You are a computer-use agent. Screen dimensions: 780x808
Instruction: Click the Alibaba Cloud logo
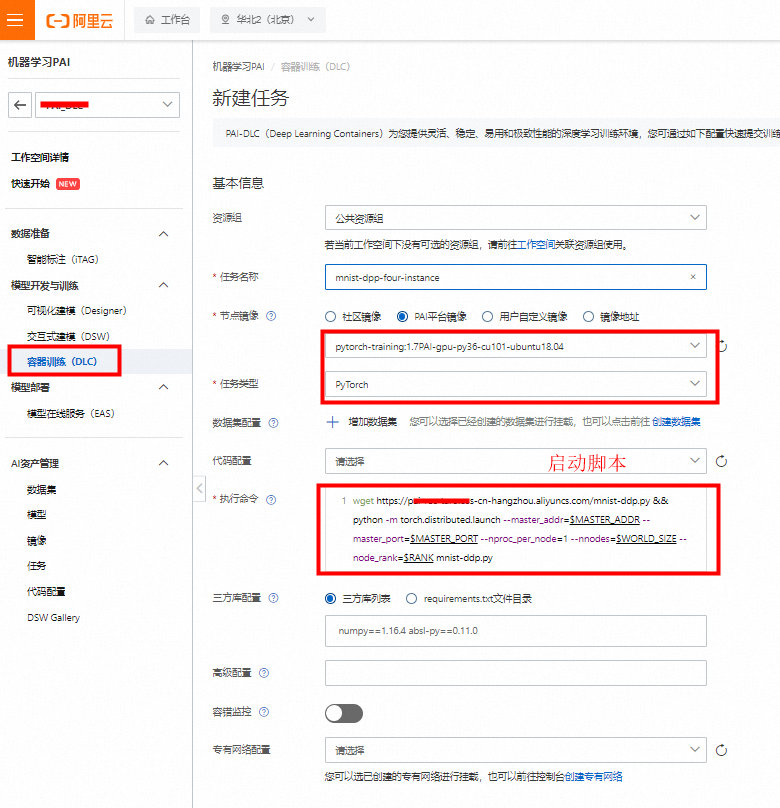point(80,21)
